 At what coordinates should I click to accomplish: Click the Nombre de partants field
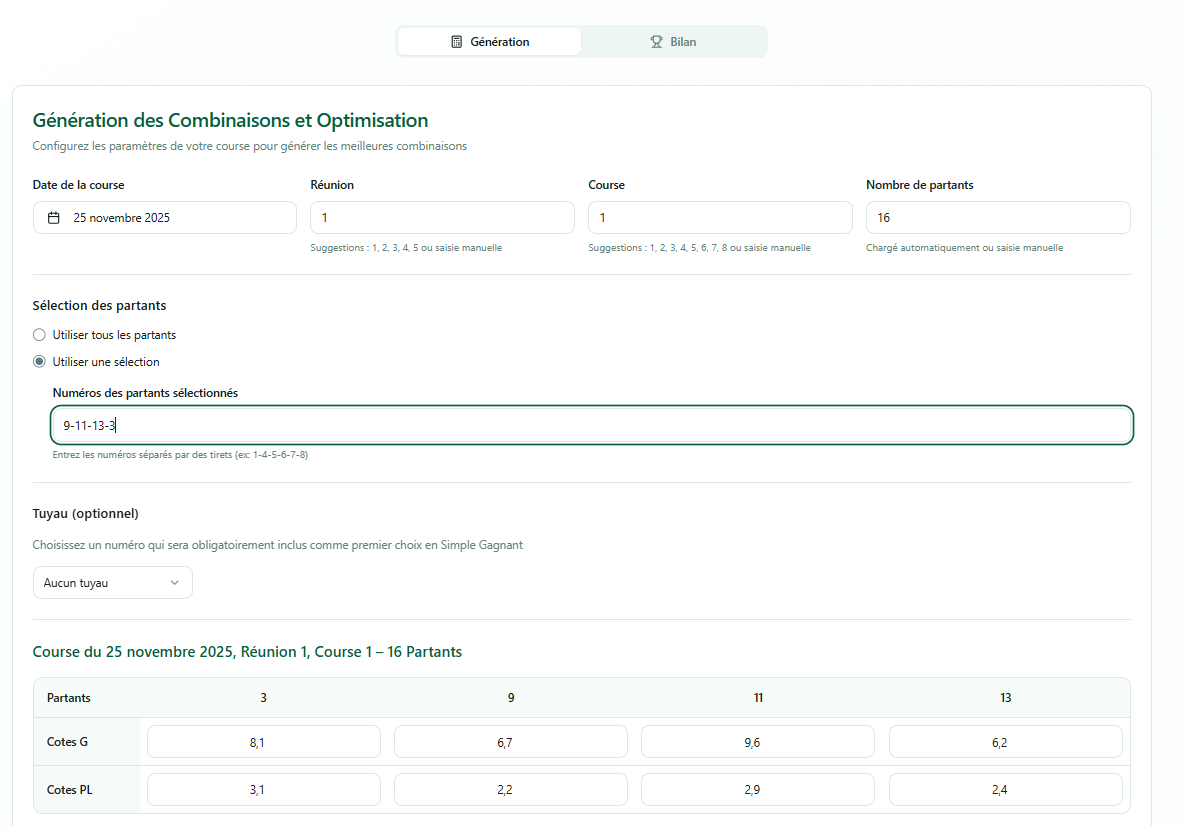pyautogui.click(x=997, y=218)
